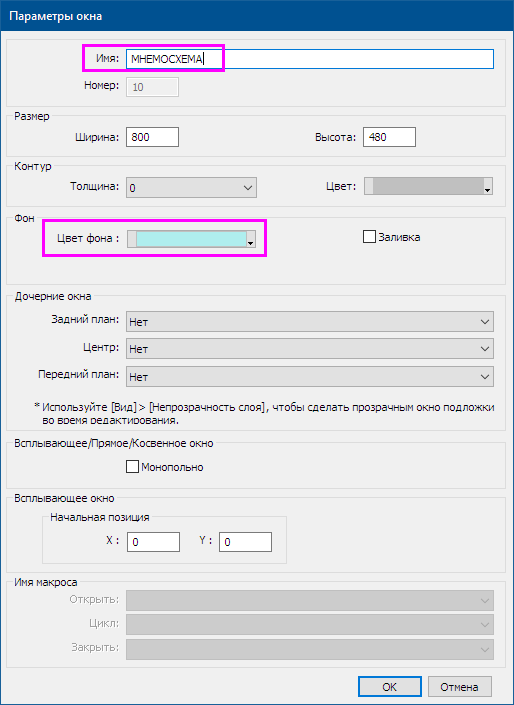This screenshot has width=514, height=705.
Task: Click the small arrow on the contour color swatch
Action: pos(487,190)
